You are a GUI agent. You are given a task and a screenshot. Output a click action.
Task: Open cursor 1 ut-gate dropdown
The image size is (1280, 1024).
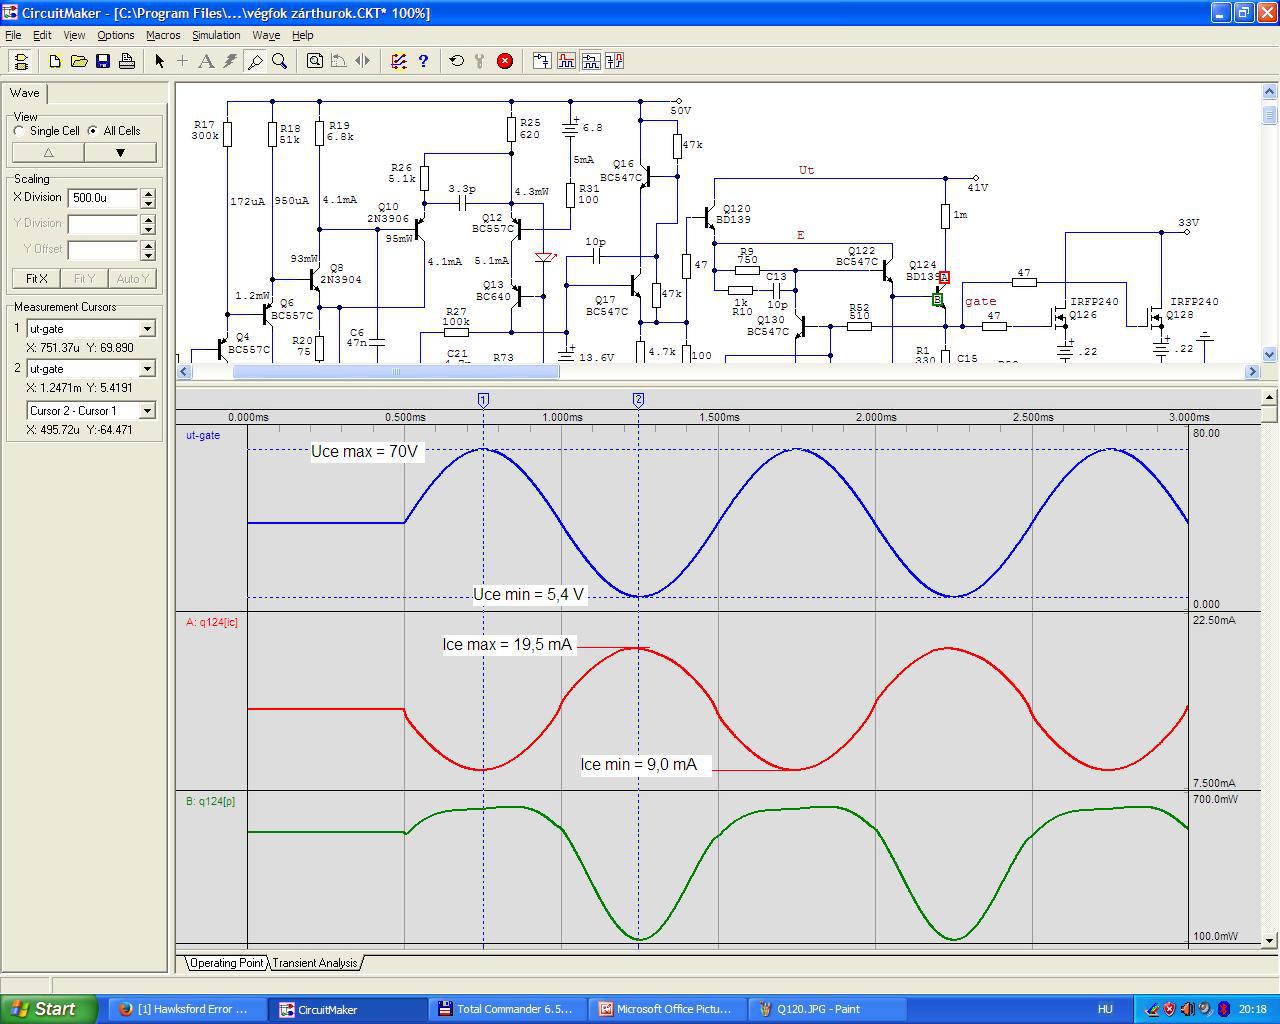(x=147, y=329)
